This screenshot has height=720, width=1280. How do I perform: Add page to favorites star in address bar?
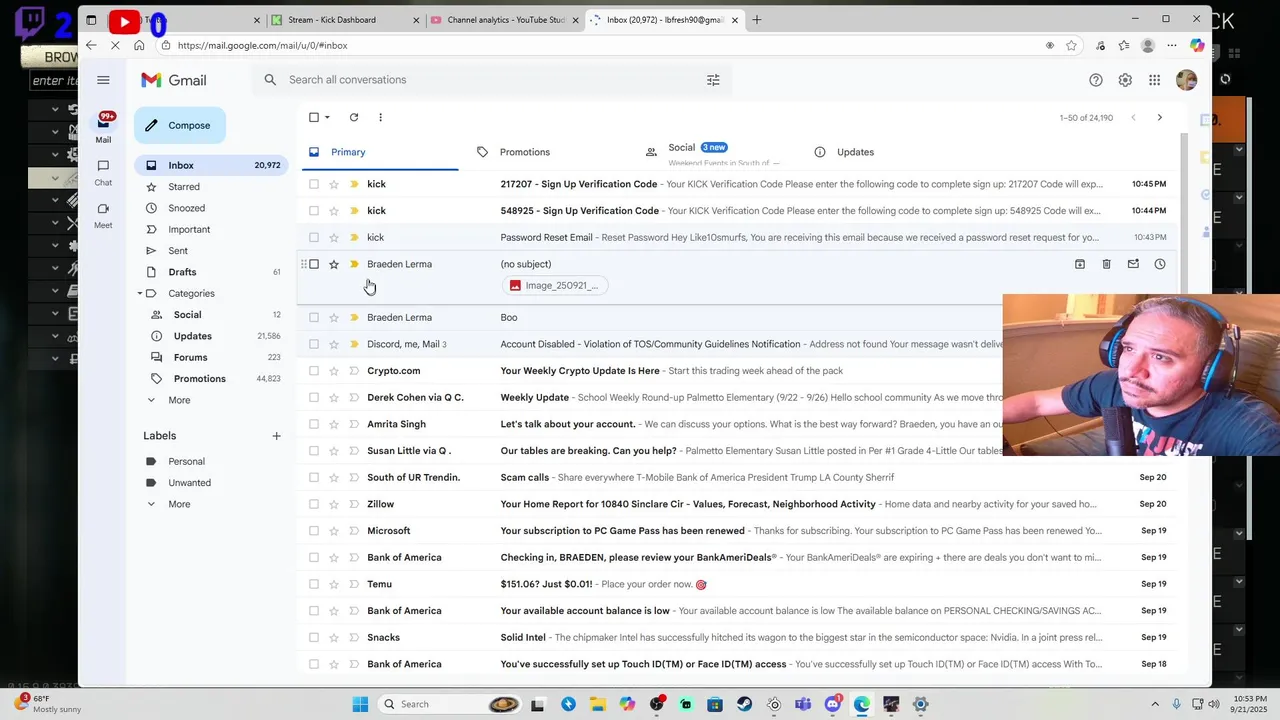1071,45
